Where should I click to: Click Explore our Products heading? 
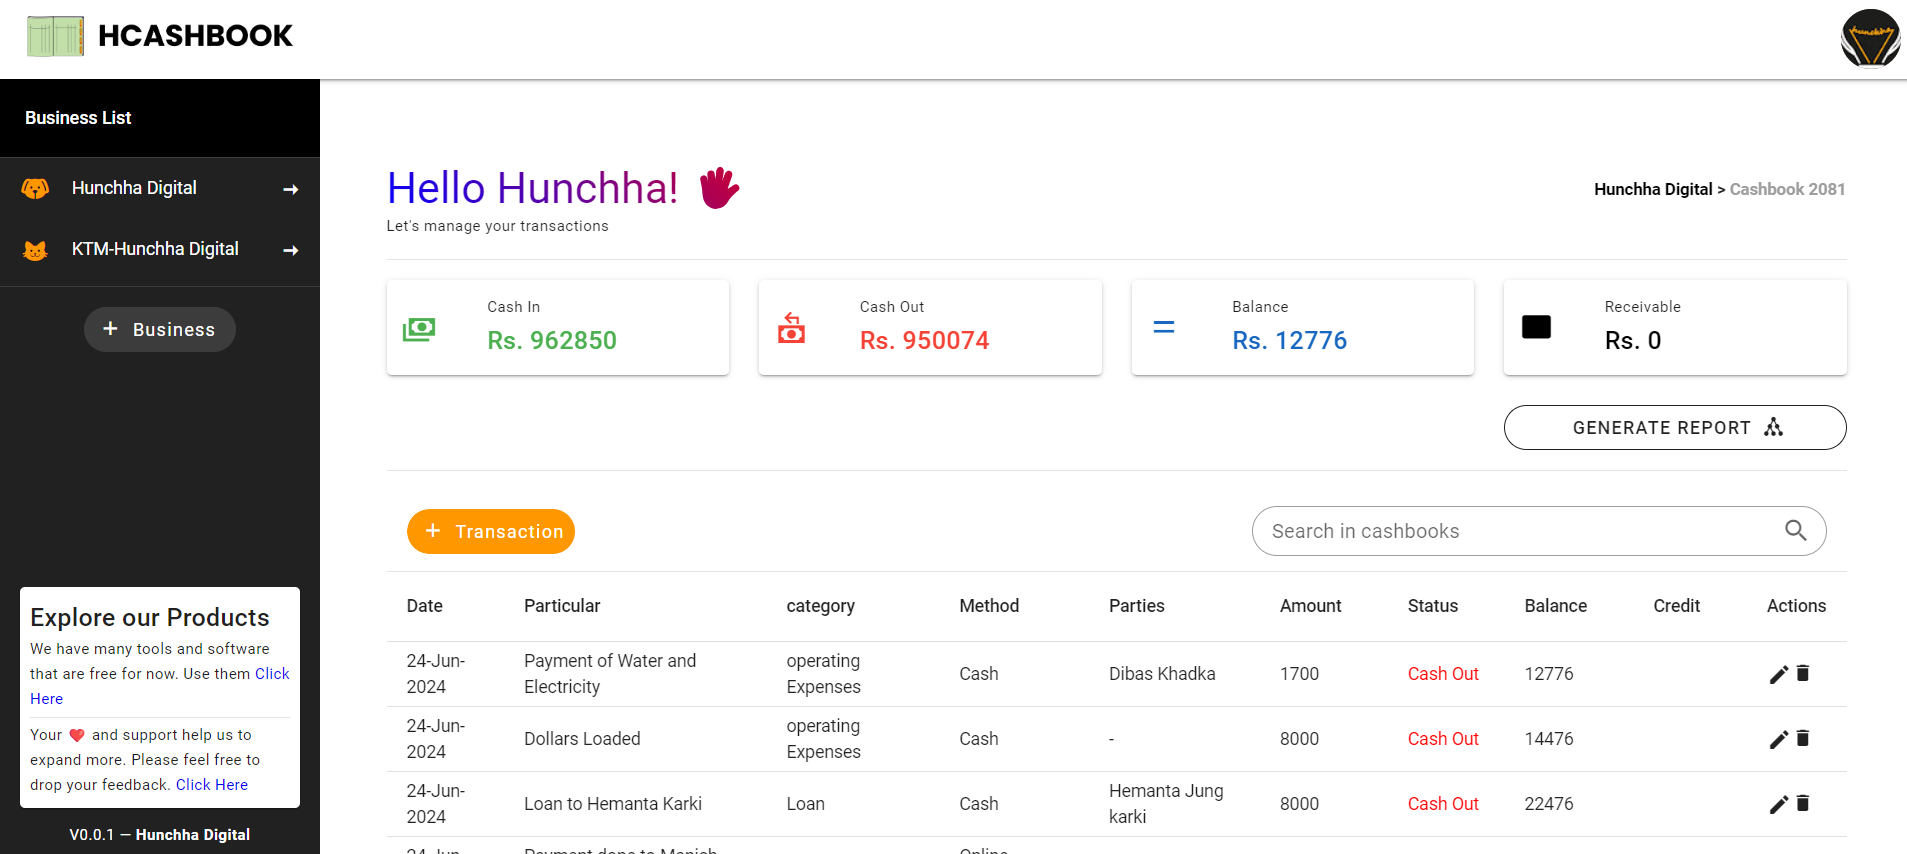[150, 617]
